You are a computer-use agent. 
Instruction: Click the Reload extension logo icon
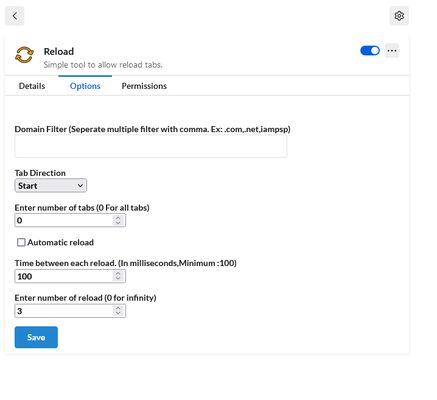[x=24, y=55]
